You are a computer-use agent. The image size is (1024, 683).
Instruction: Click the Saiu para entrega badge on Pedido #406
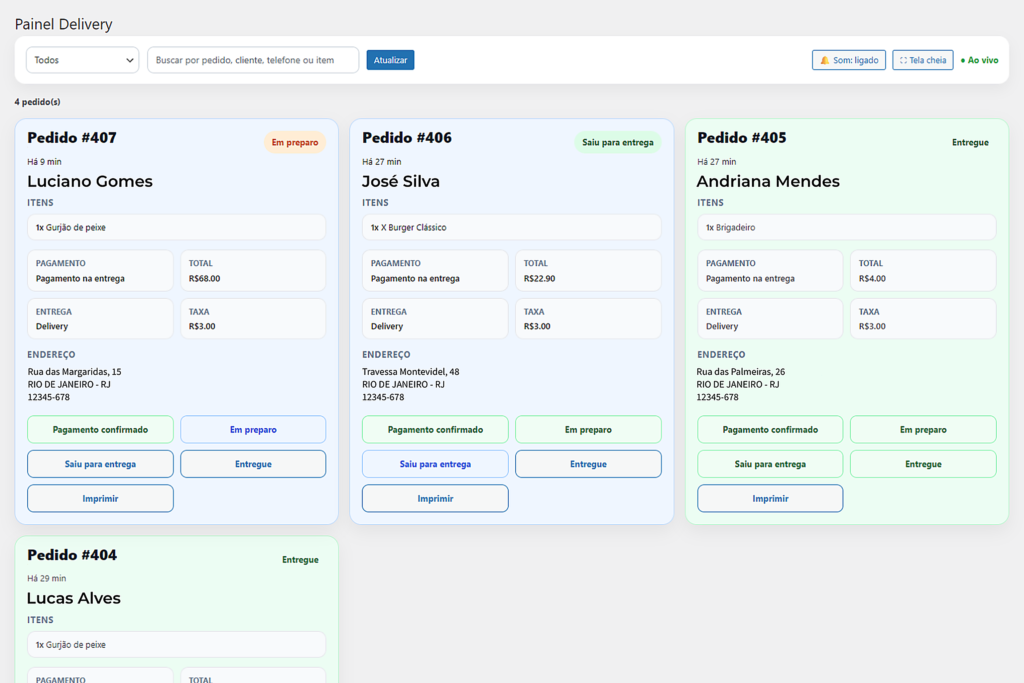[x=617, y=143]
